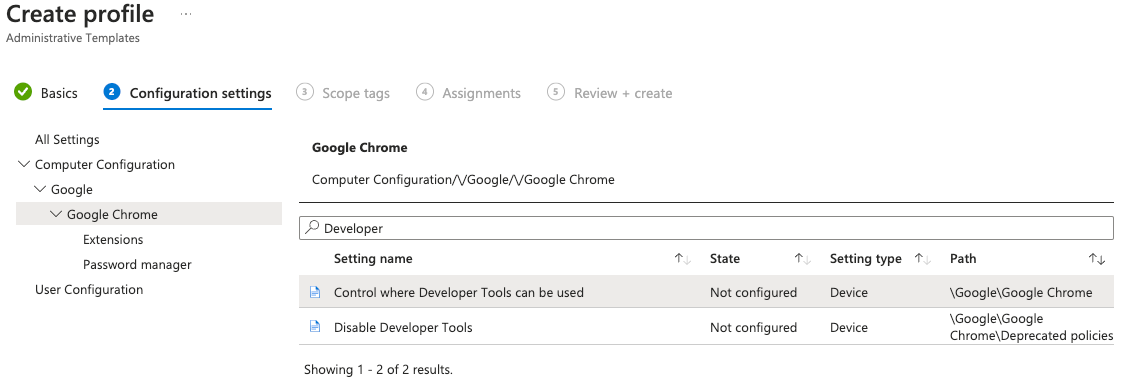Click the step 4 Assignments circle
Screen dimensions: 1135x389
click(425, 92)
